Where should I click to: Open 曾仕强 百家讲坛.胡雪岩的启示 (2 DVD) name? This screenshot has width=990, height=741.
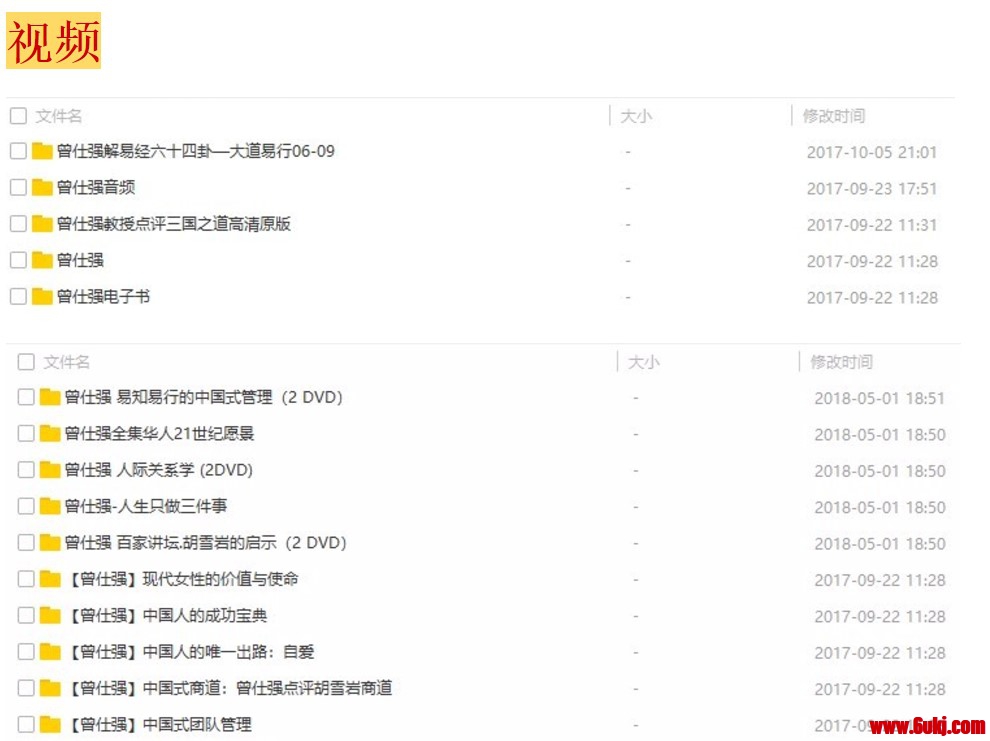[205, 543]
